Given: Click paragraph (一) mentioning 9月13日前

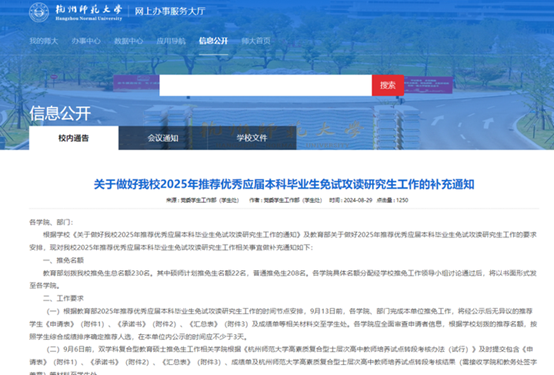Looking at the screenshot, I should coord(283,324).
